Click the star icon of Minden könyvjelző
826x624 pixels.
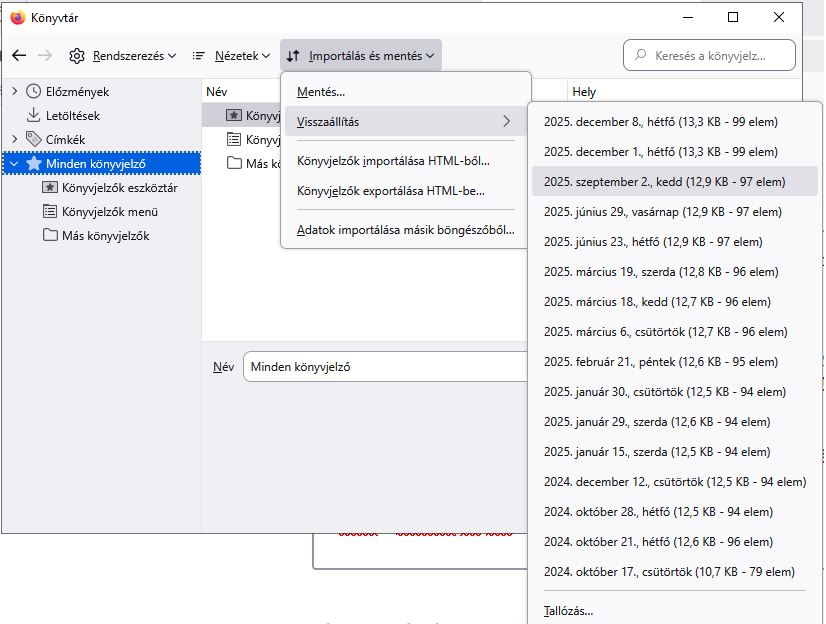click(34, 164)
